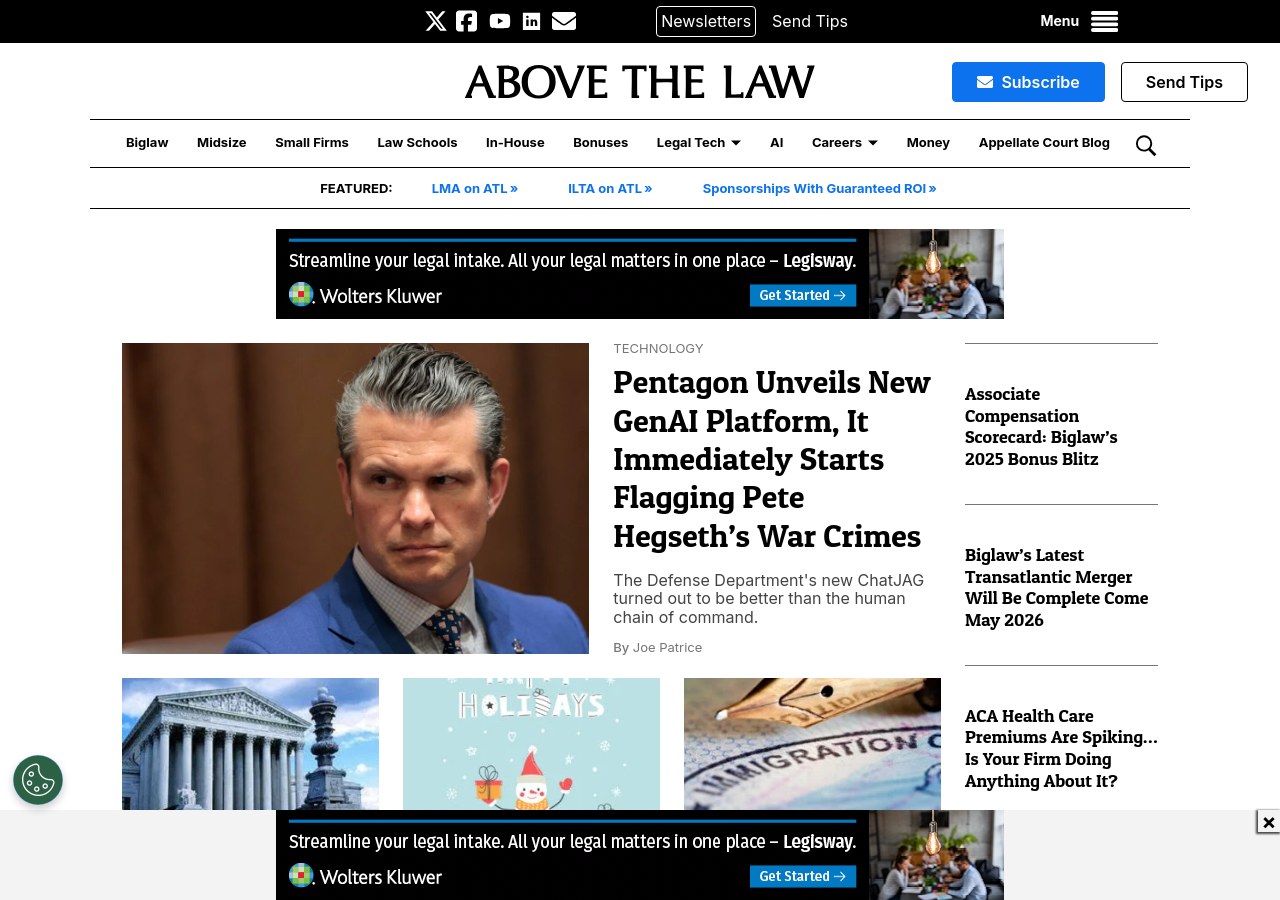Open the hamburger Menu icon
The image size is (1280, 900).
1104,21
